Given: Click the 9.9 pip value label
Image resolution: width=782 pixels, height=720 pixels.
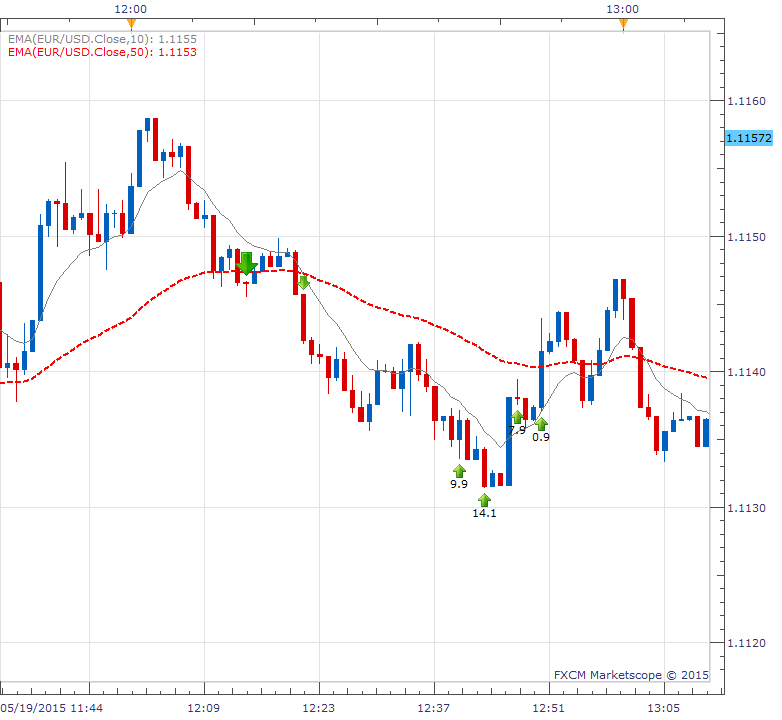Looking at the screenshot, I should (459, 484).
